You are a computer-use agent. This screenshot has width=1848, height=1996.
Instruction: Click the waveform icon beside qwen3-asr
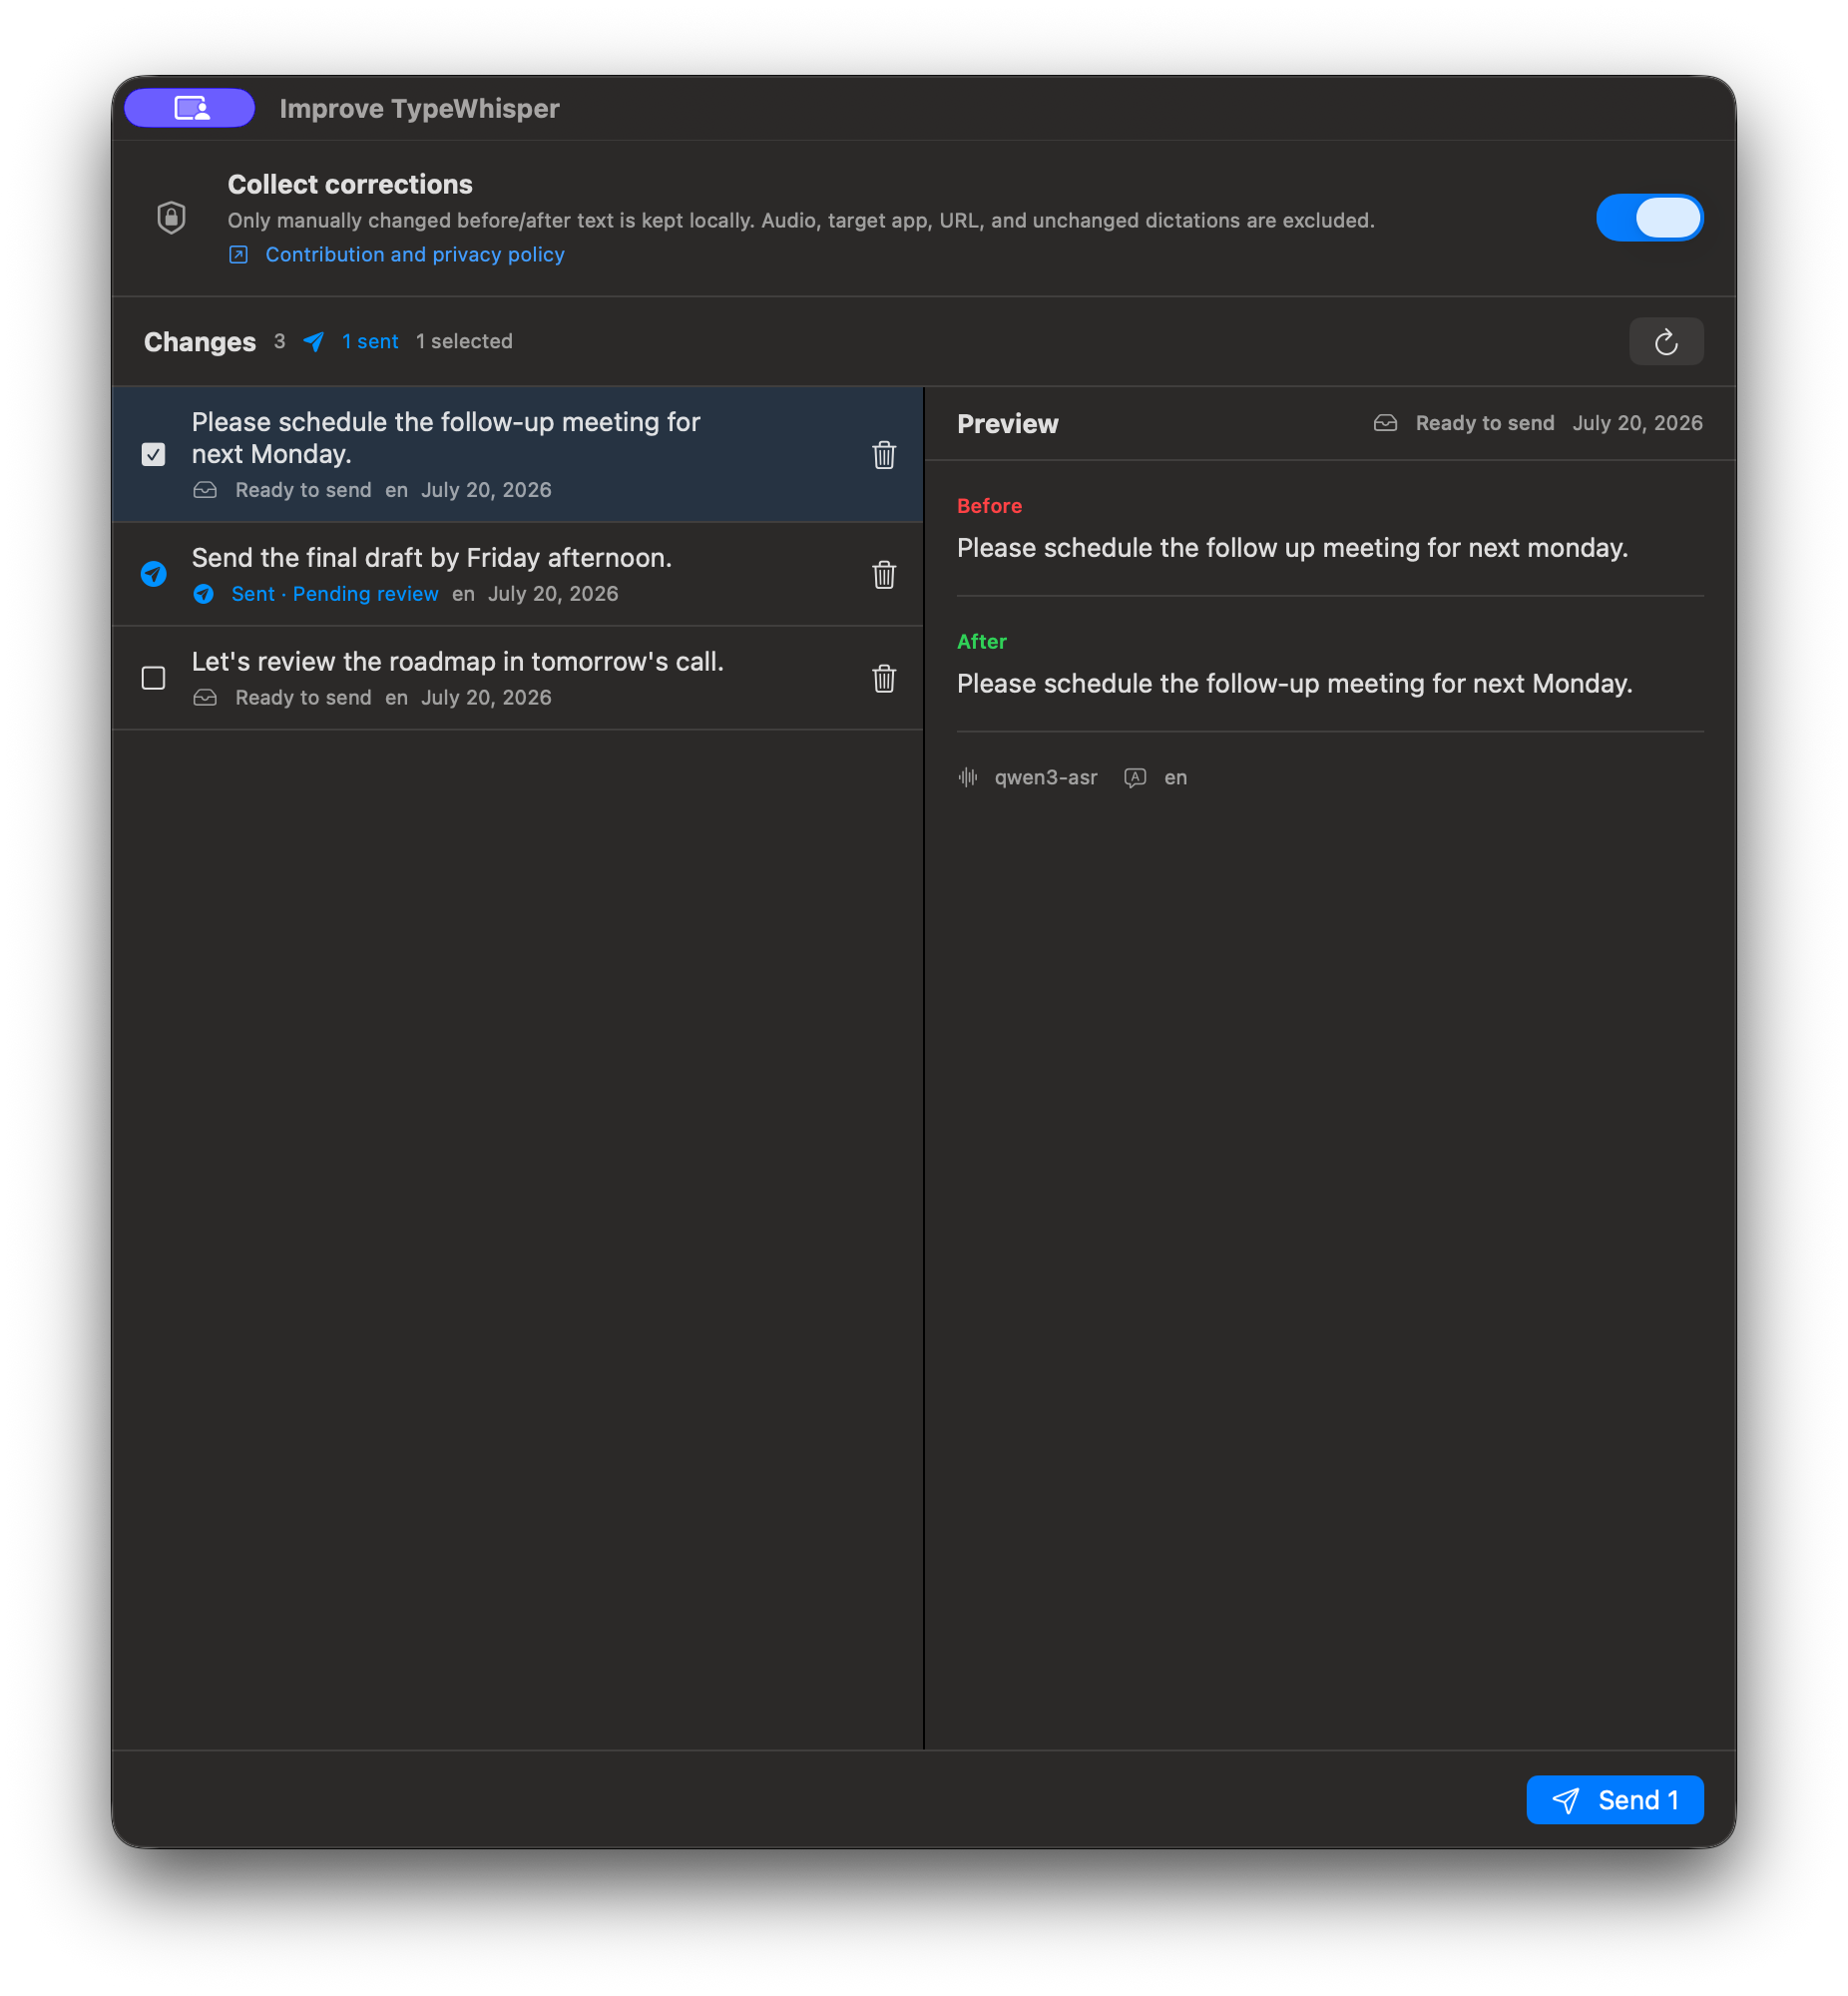point(968,777)
